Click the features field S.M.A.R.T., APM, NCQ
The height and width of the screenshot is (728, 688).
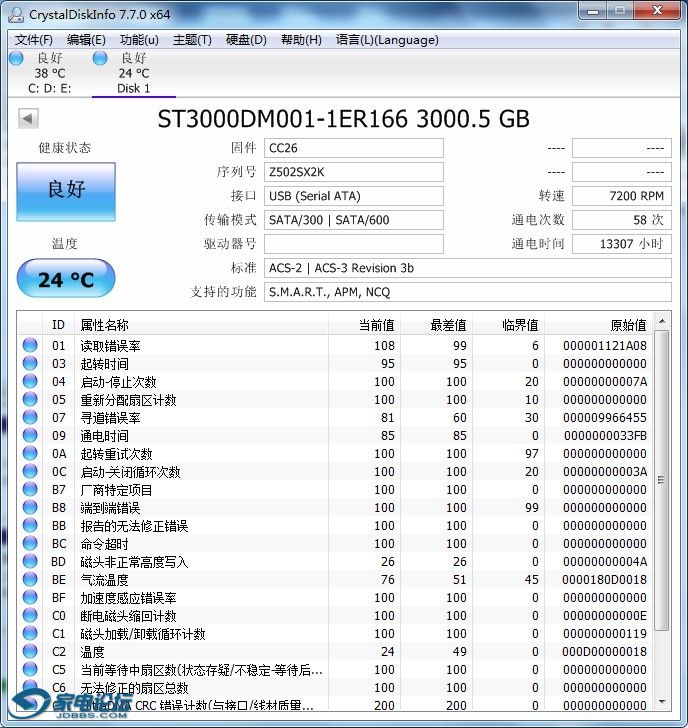pyautogui.click(x=467, y=292)
